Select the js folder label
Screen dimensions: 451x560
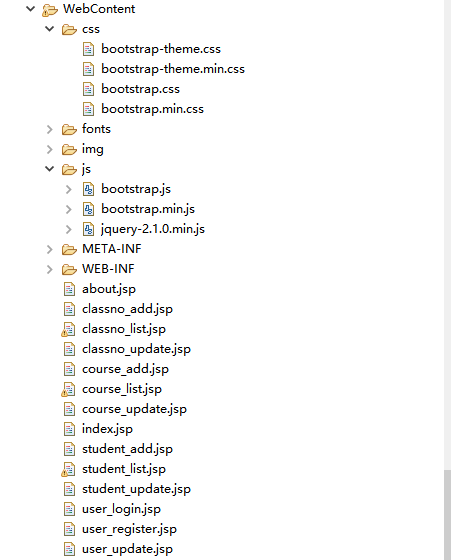(x=86, y=169)
